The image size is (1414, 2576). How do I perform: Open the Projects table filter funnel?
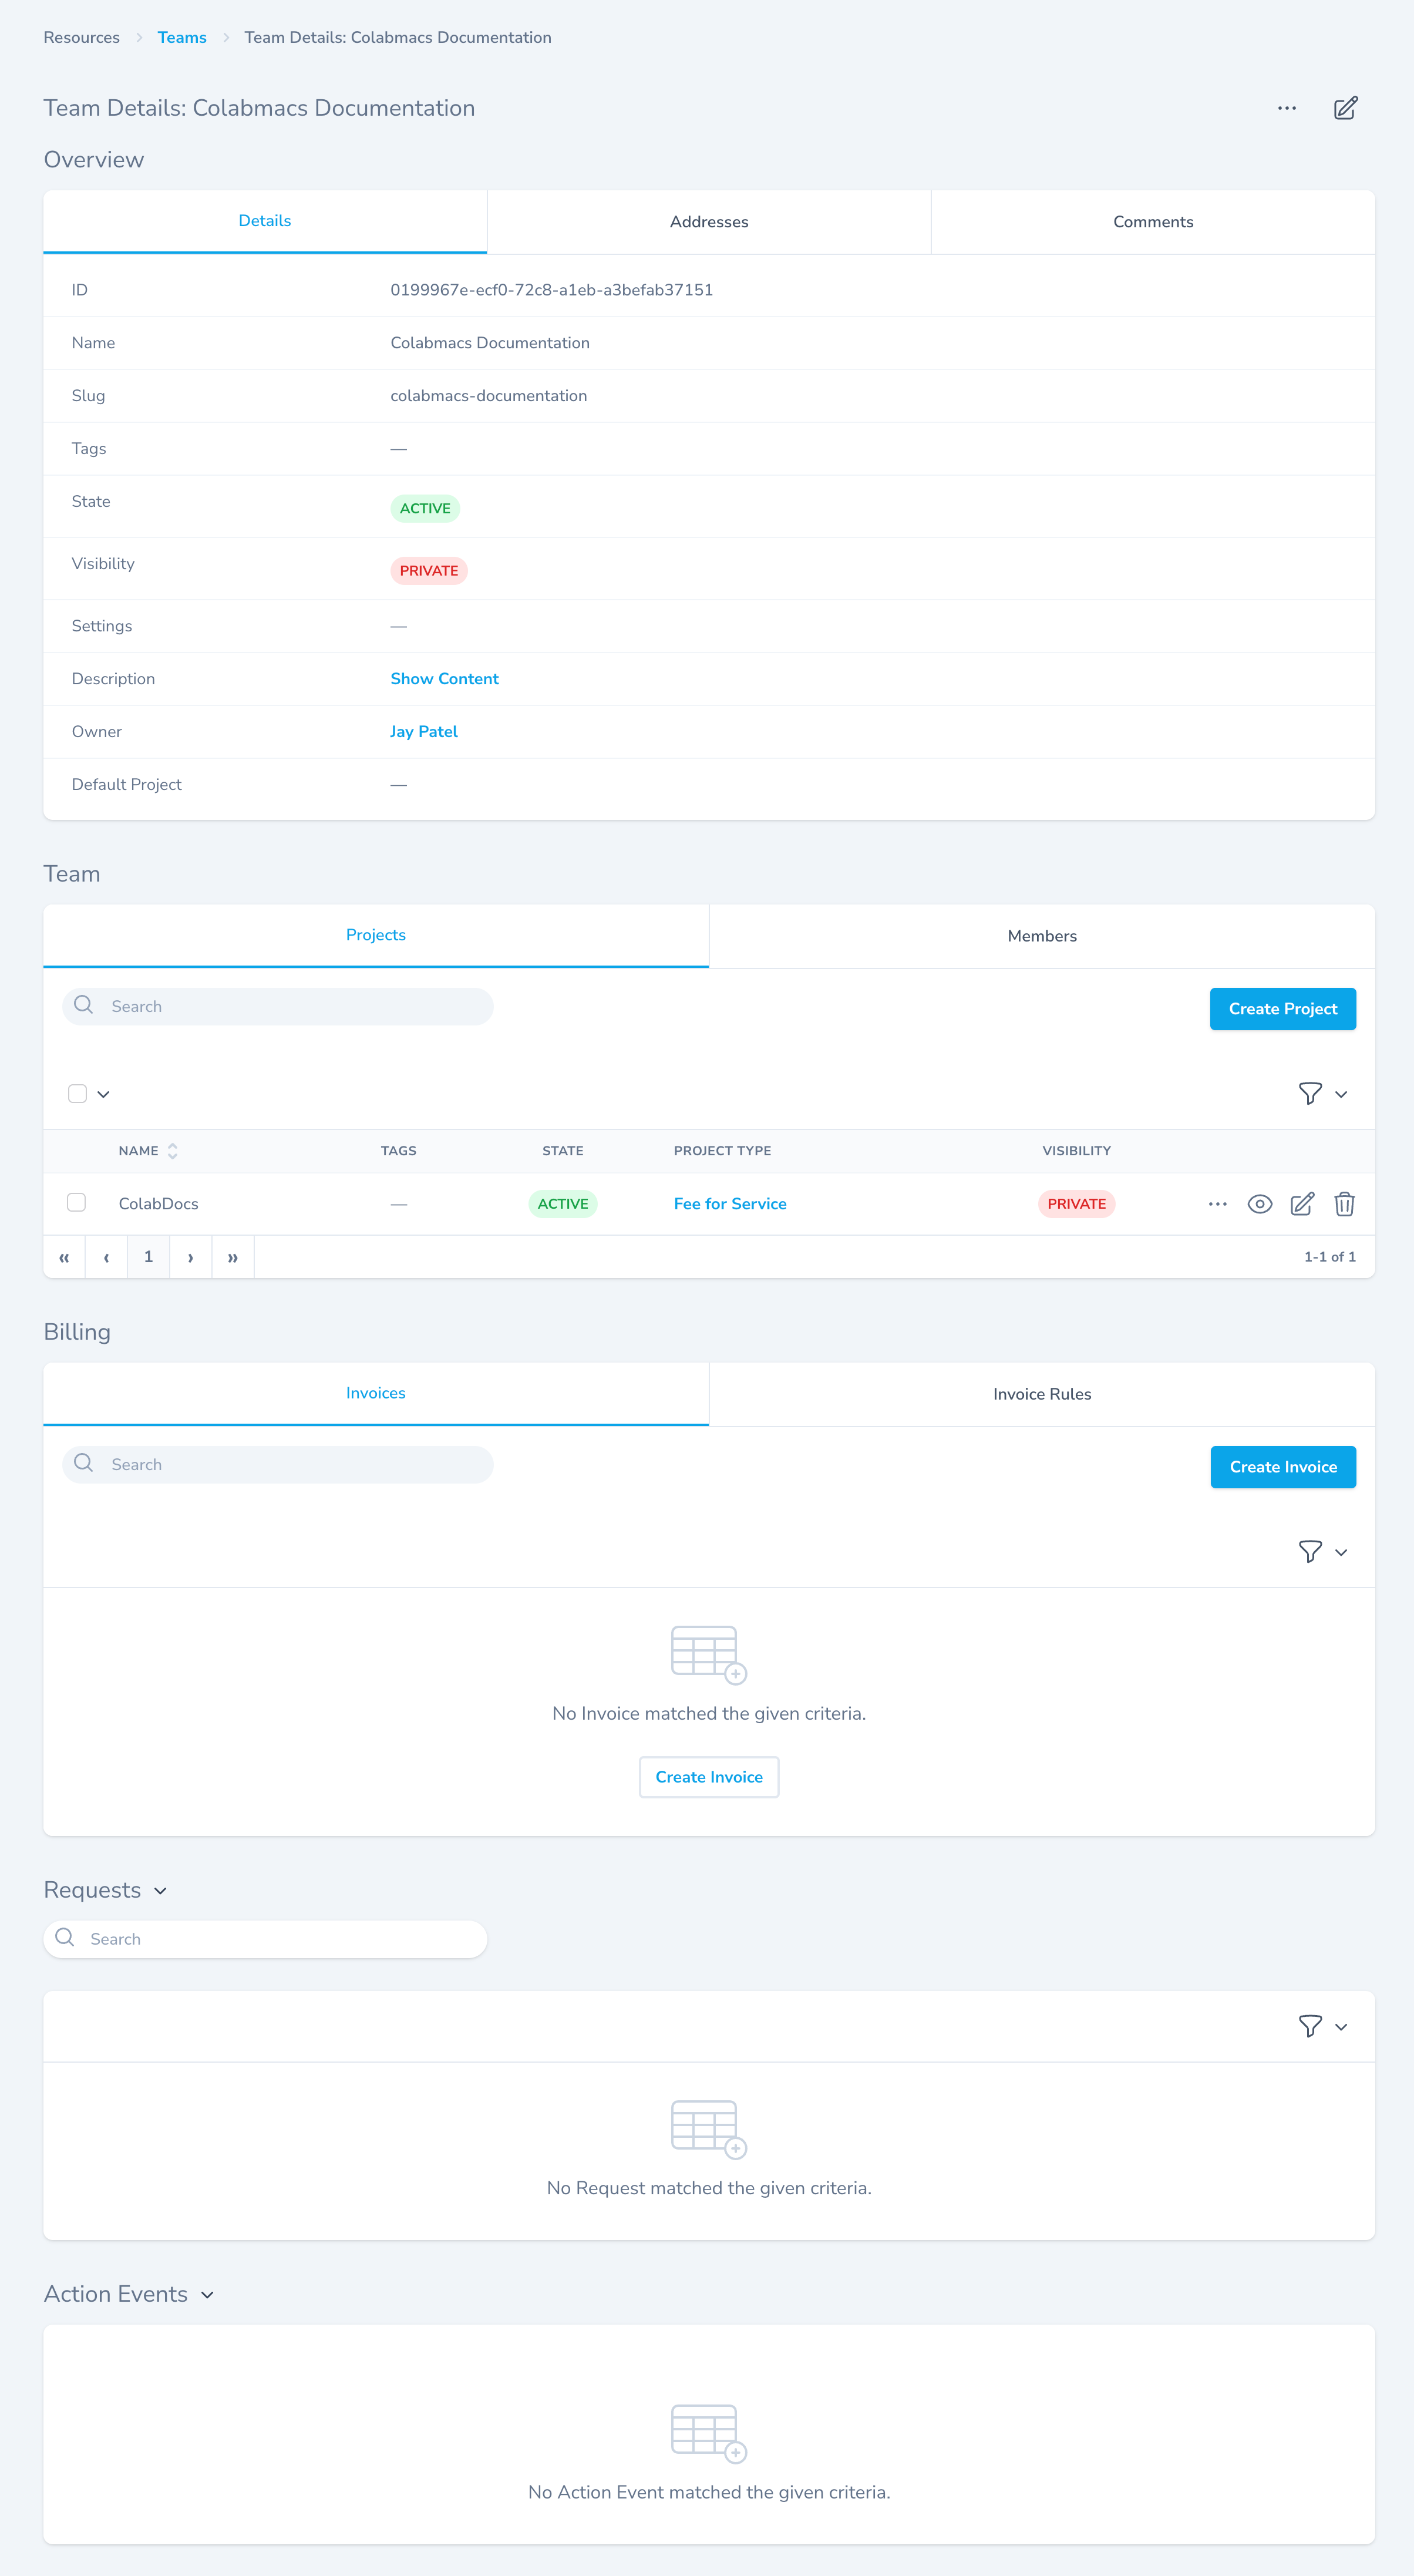[1310, 1094]
